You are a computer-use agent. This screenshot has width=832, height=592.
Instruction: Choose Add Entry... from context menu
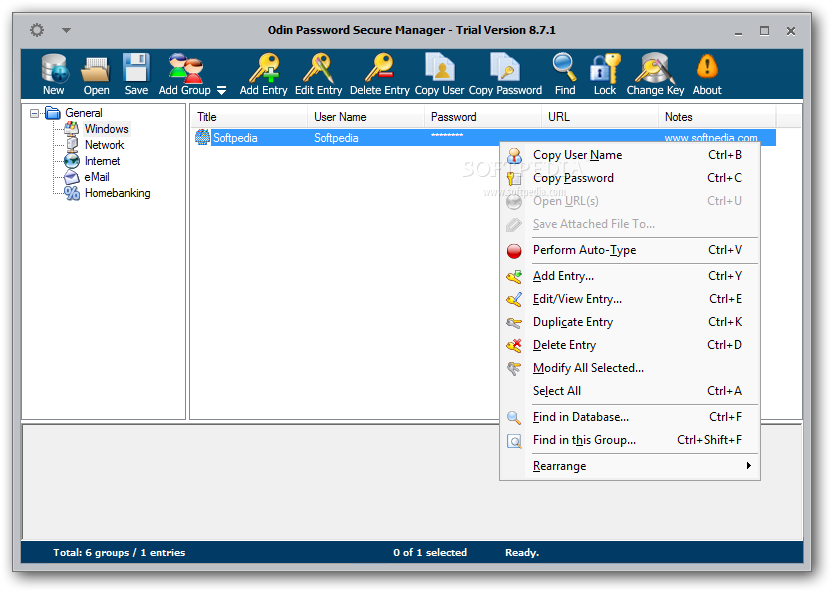[630, 276]
